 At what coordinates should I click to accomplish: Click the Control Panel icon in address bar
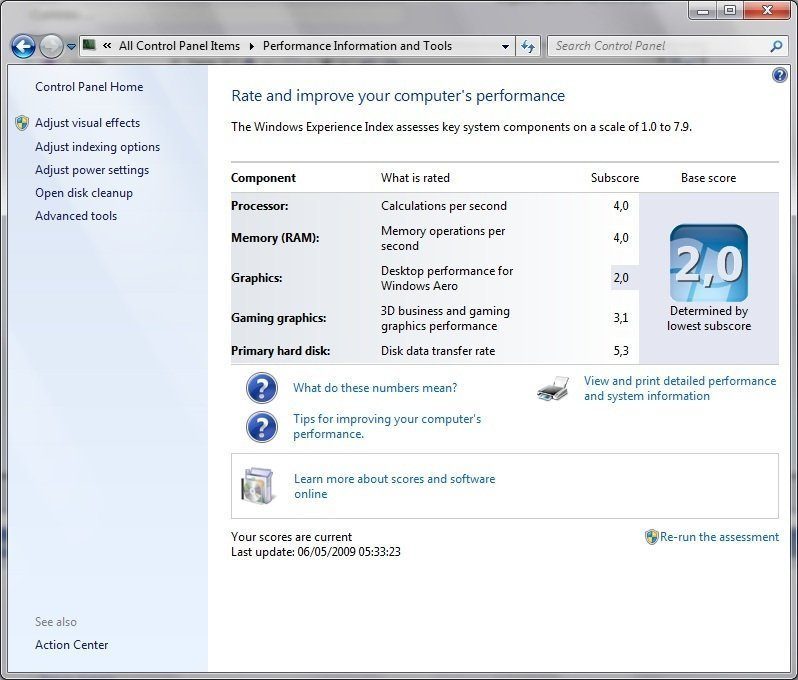coord(89,45)
